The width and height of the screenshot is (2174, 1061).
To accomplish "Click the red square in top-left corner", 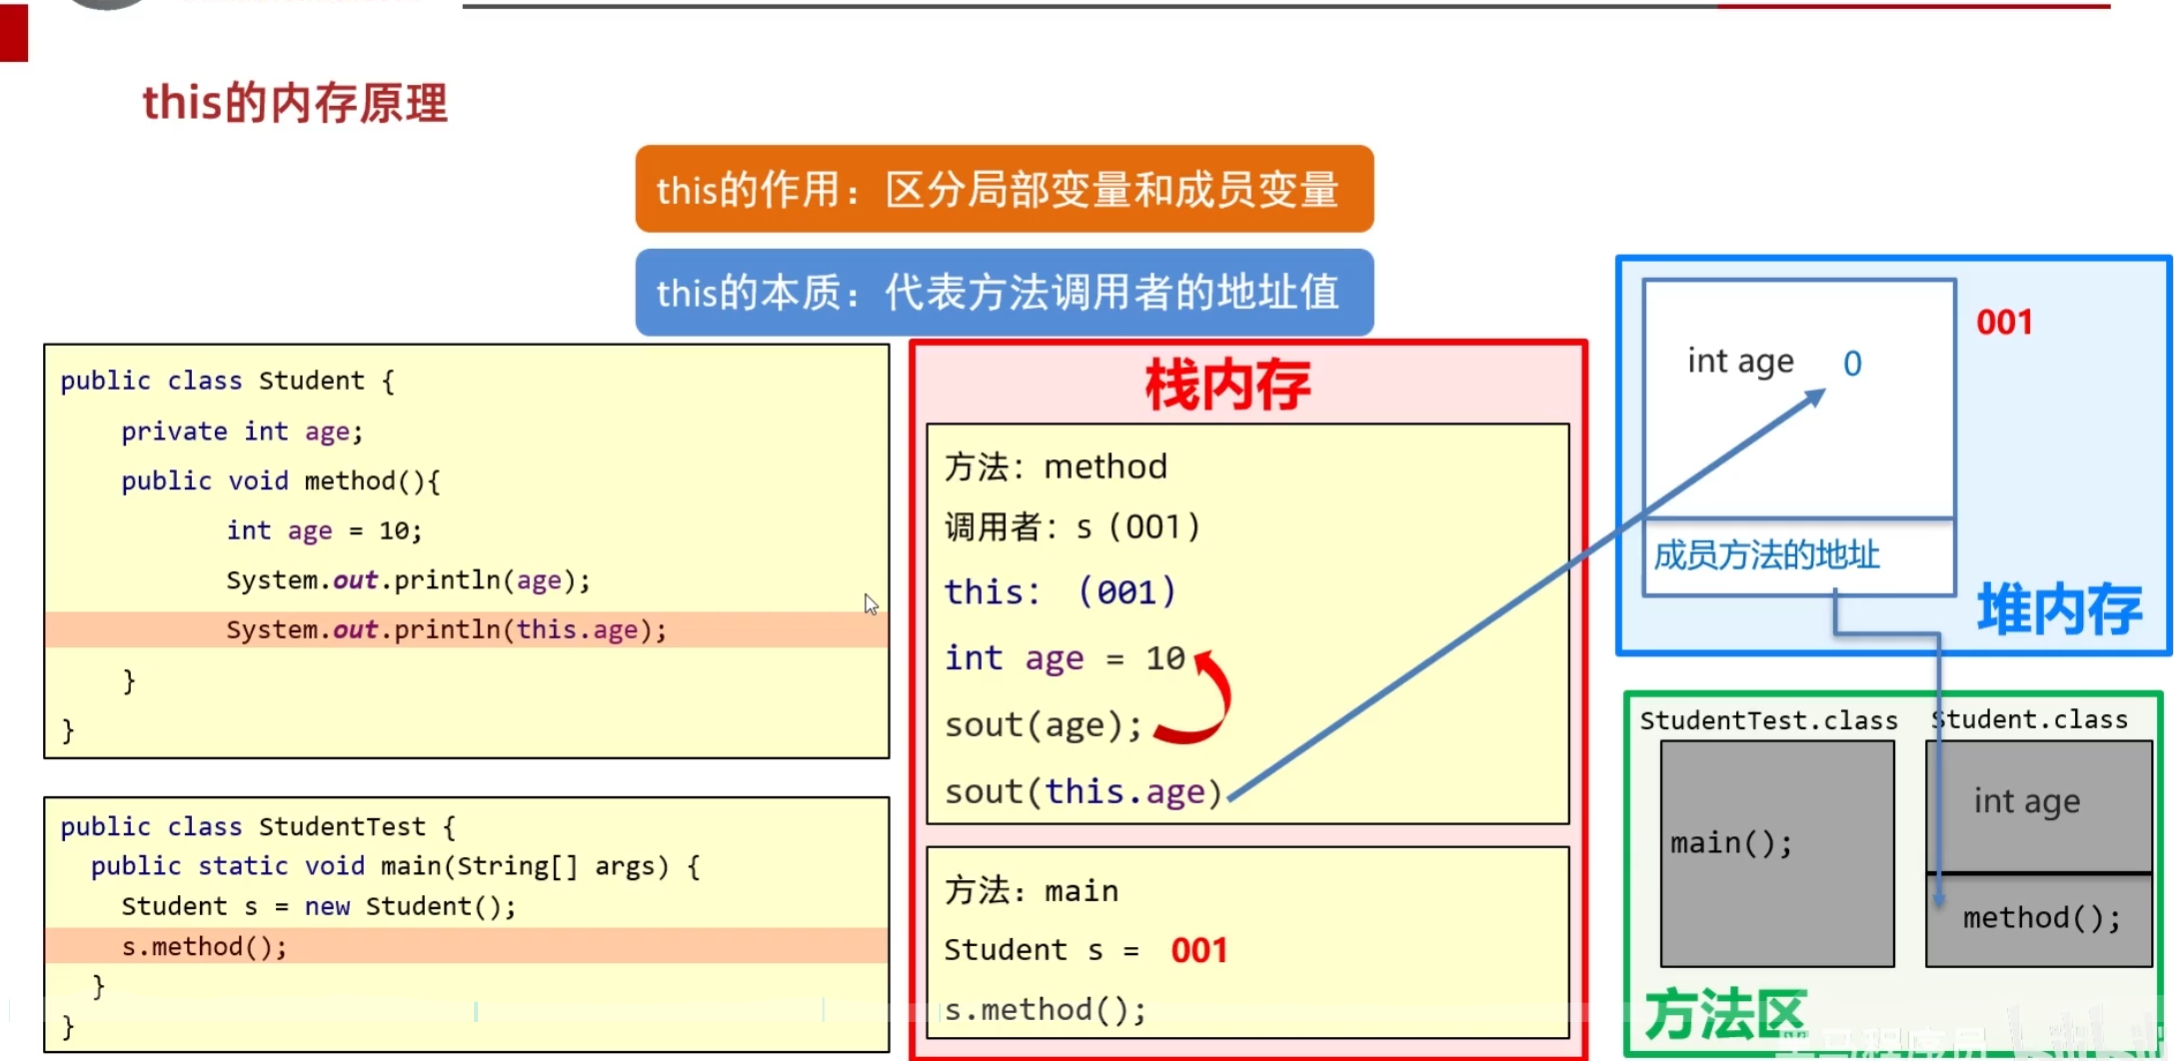I will (14, 32).
